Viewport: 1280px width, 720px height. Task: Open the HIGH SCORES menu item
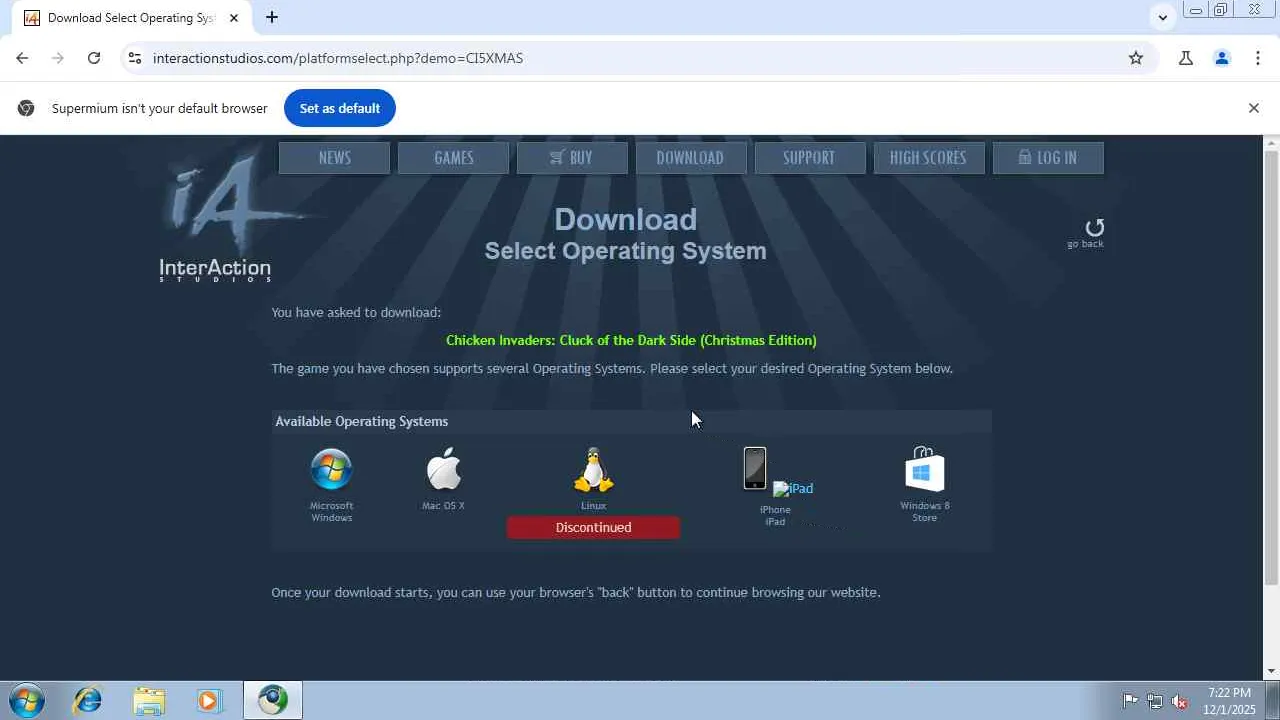coord(929,158)
